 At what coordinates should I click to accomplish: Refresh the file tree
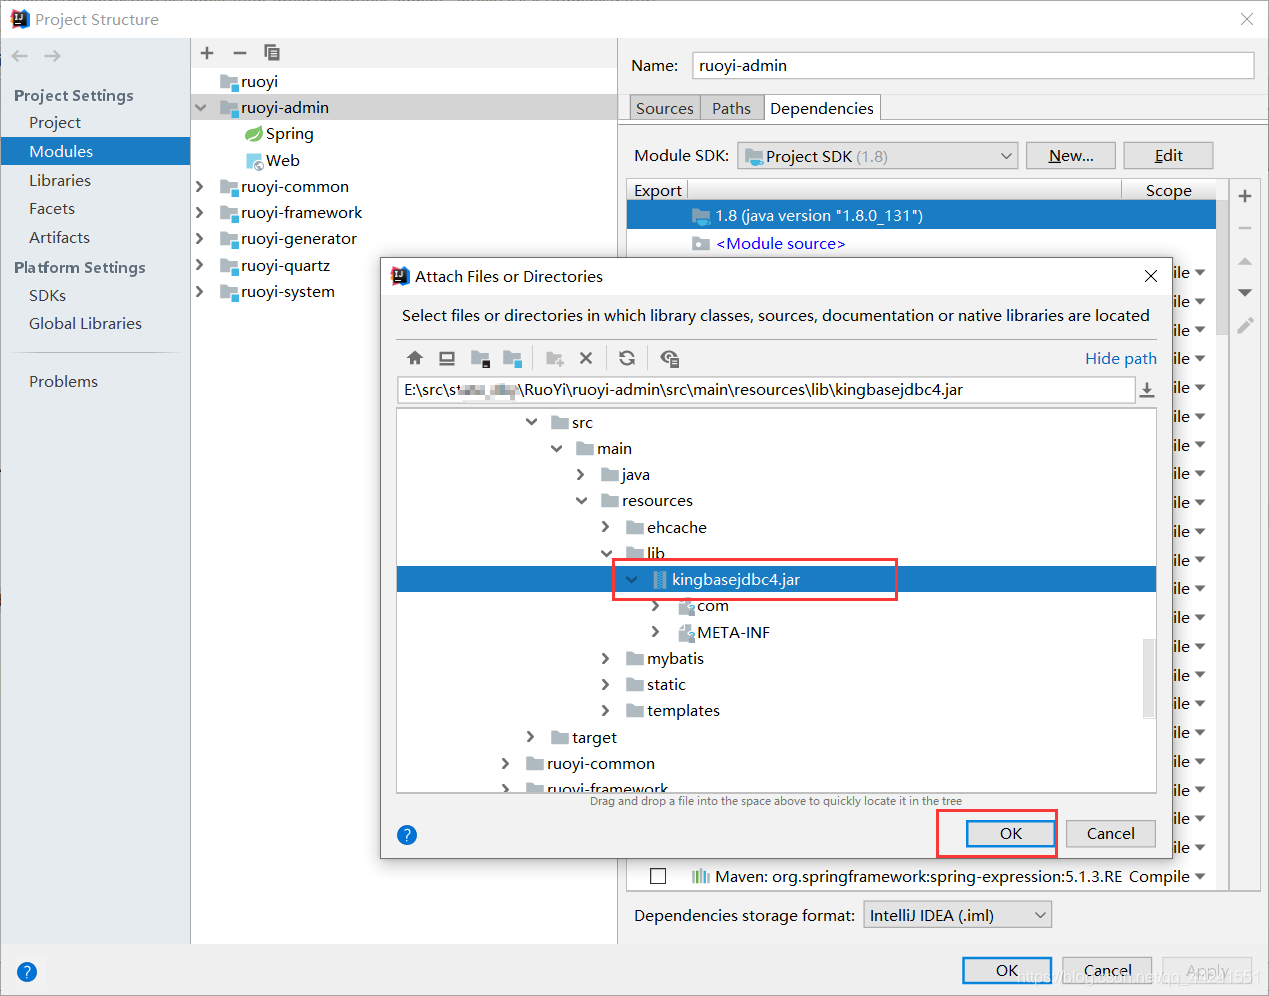[627, 358]
